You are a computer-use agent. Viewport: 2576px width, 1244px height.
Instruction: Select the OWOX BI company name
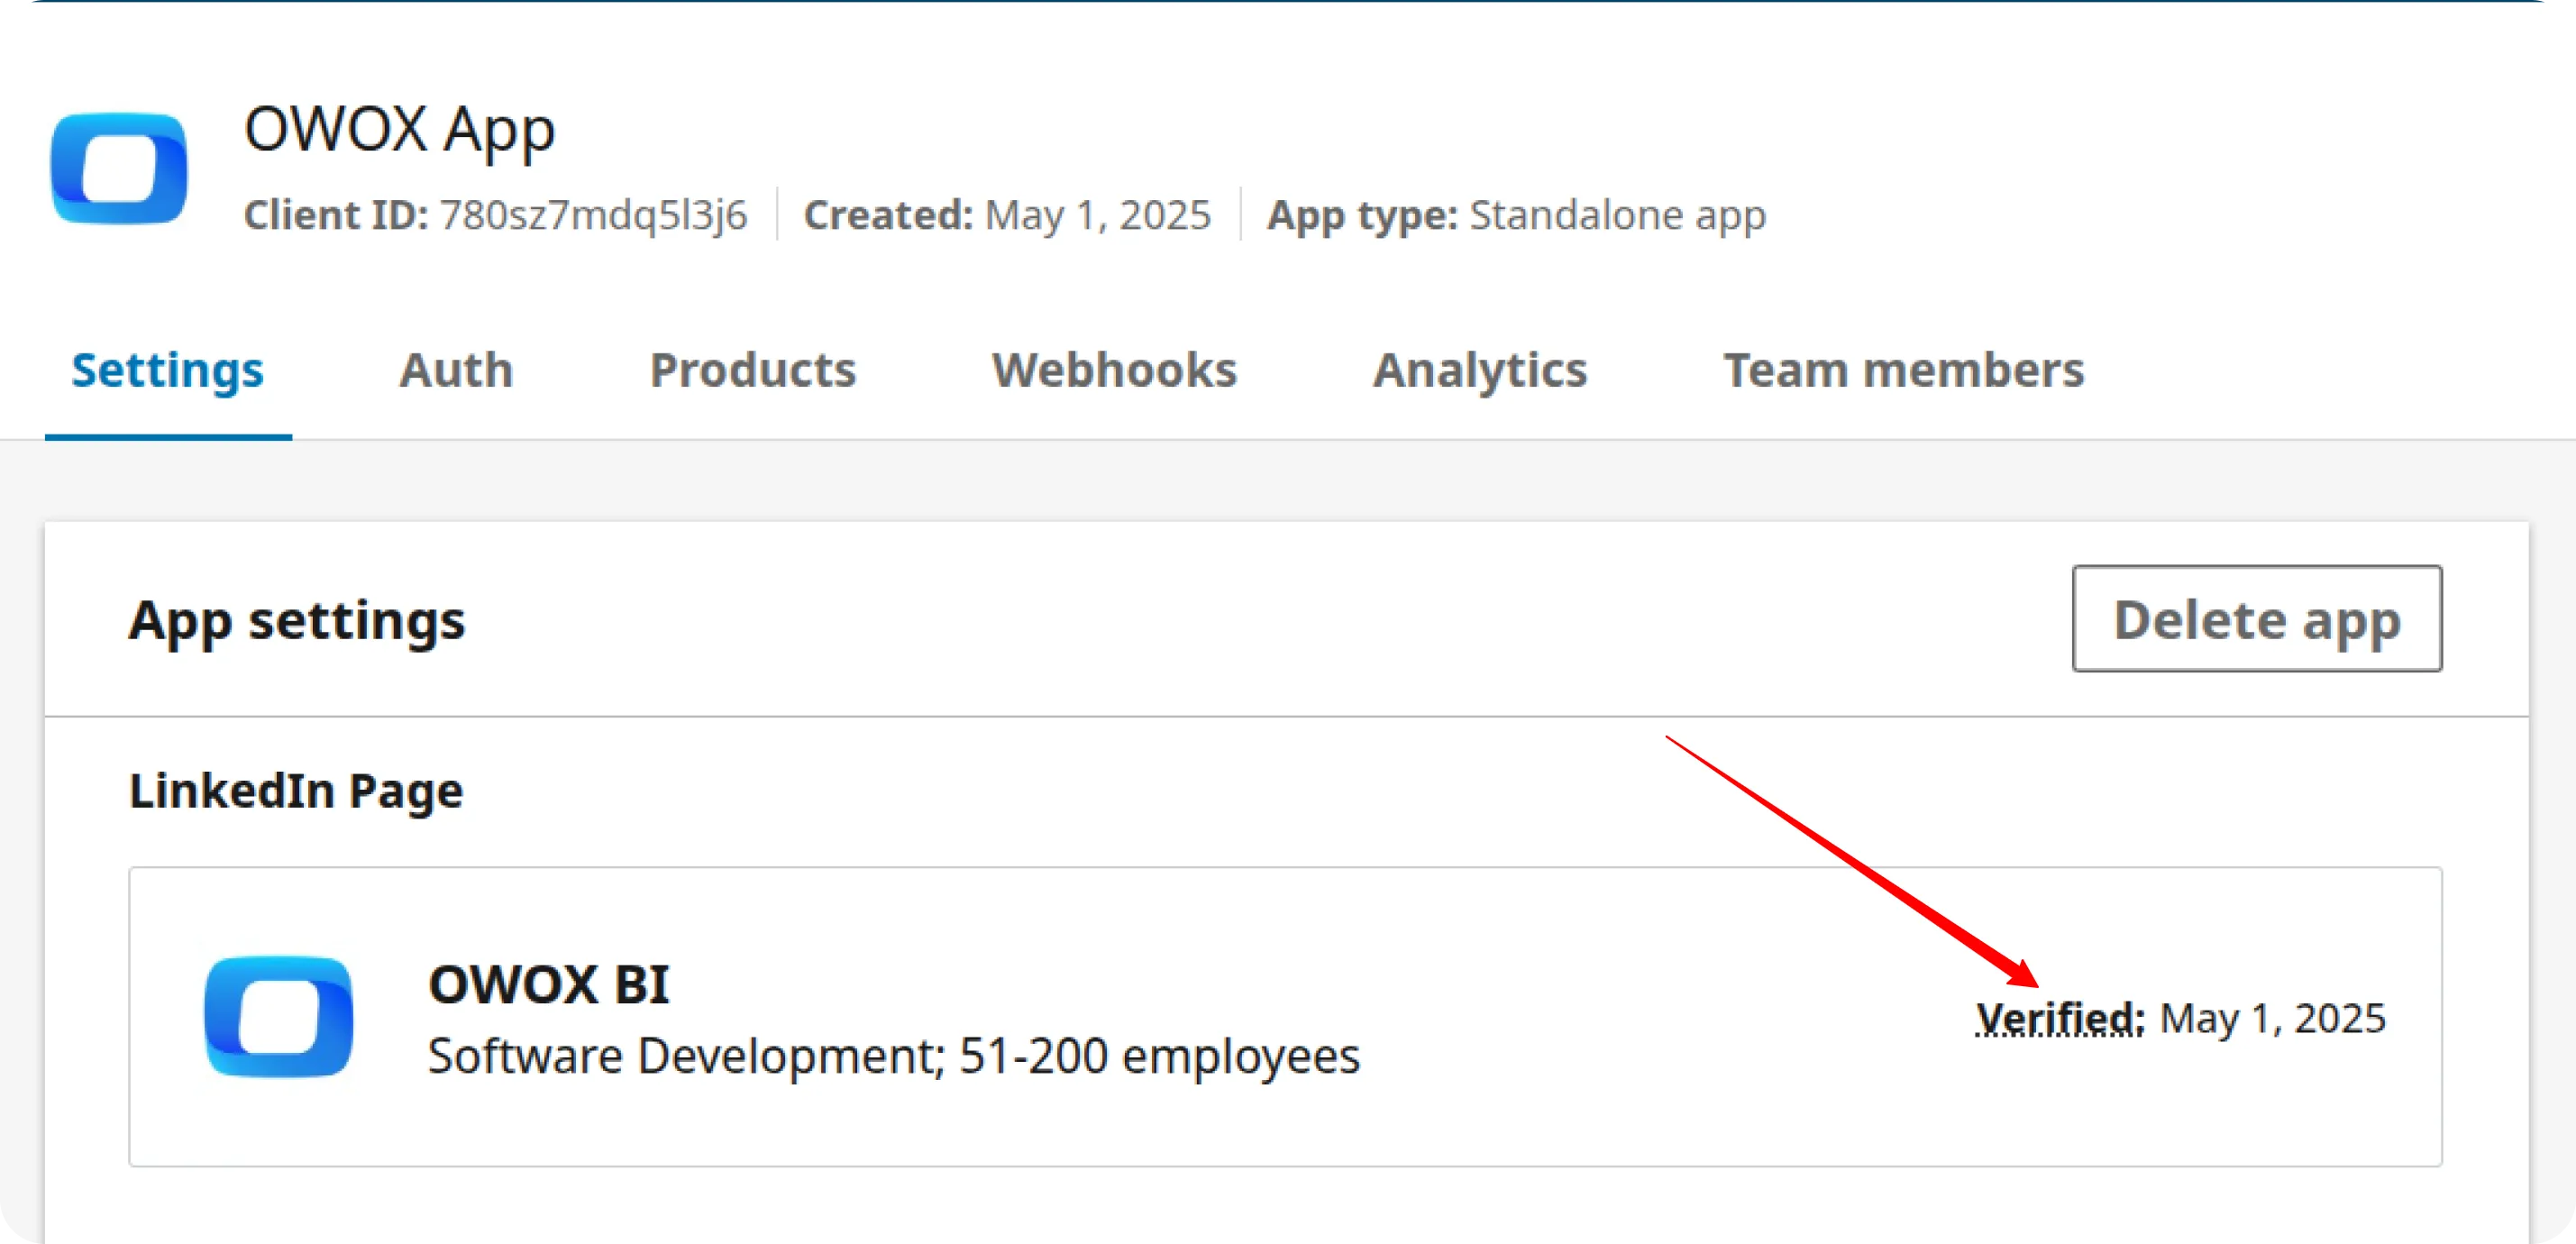pyautogui.click(x=549, y=984)
